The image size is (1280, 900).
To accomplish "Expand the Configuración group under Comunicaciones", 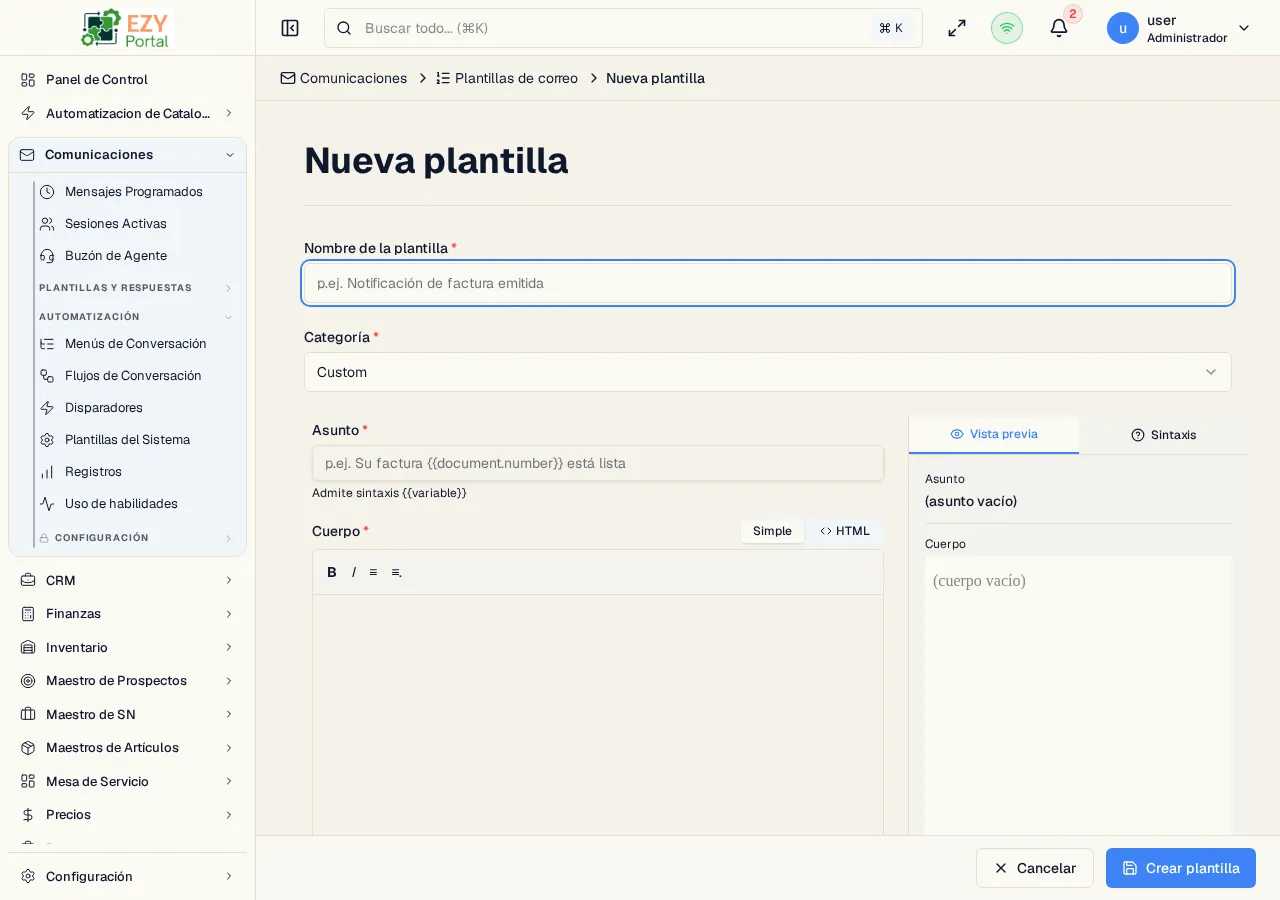I will click(x=228, y=538).
